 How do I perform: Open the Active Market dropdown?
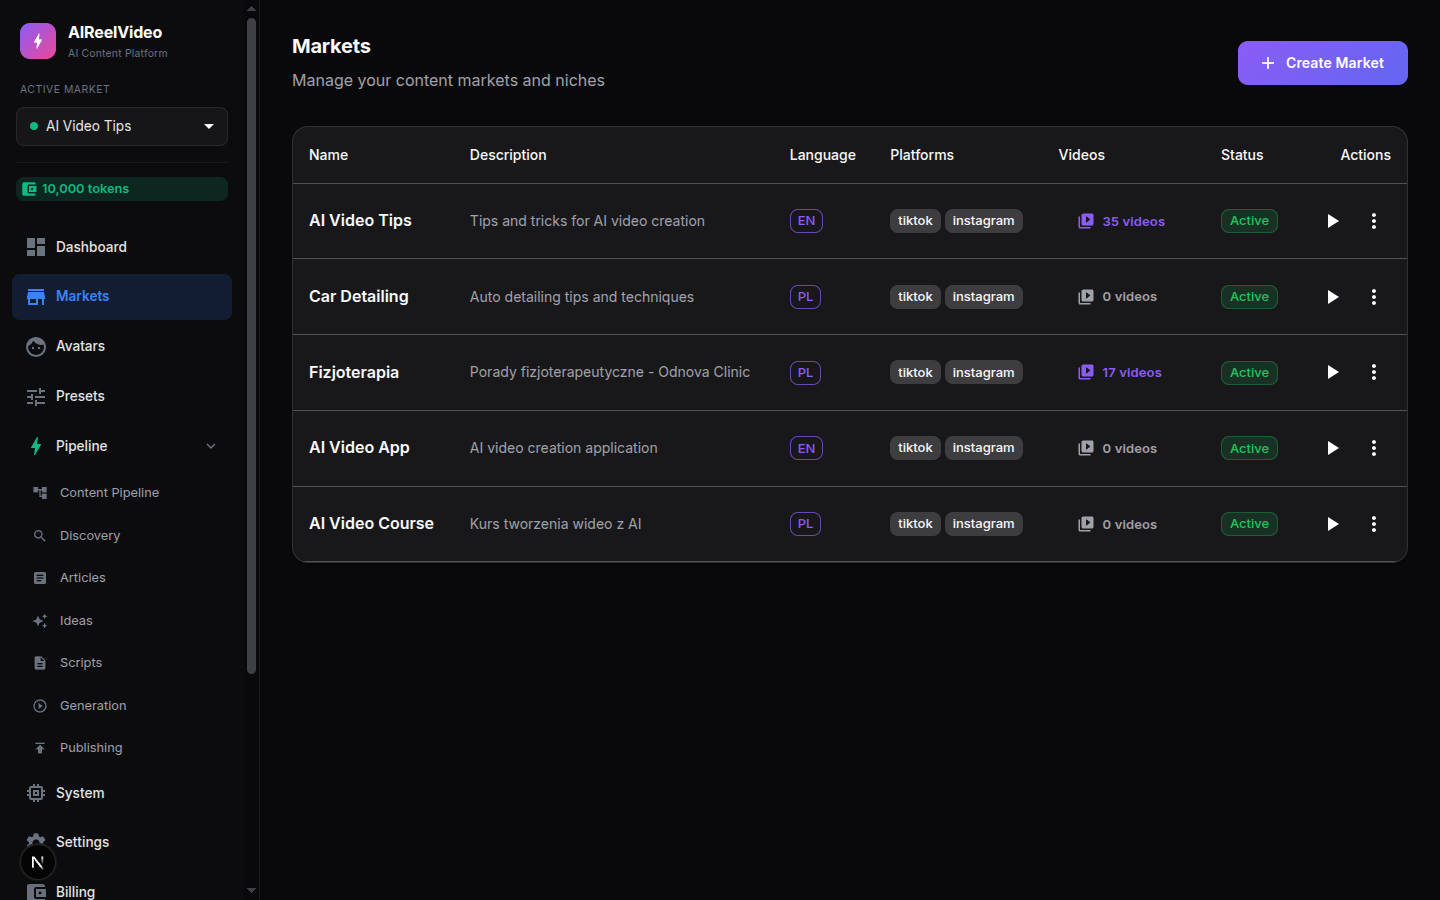(121, 126)
